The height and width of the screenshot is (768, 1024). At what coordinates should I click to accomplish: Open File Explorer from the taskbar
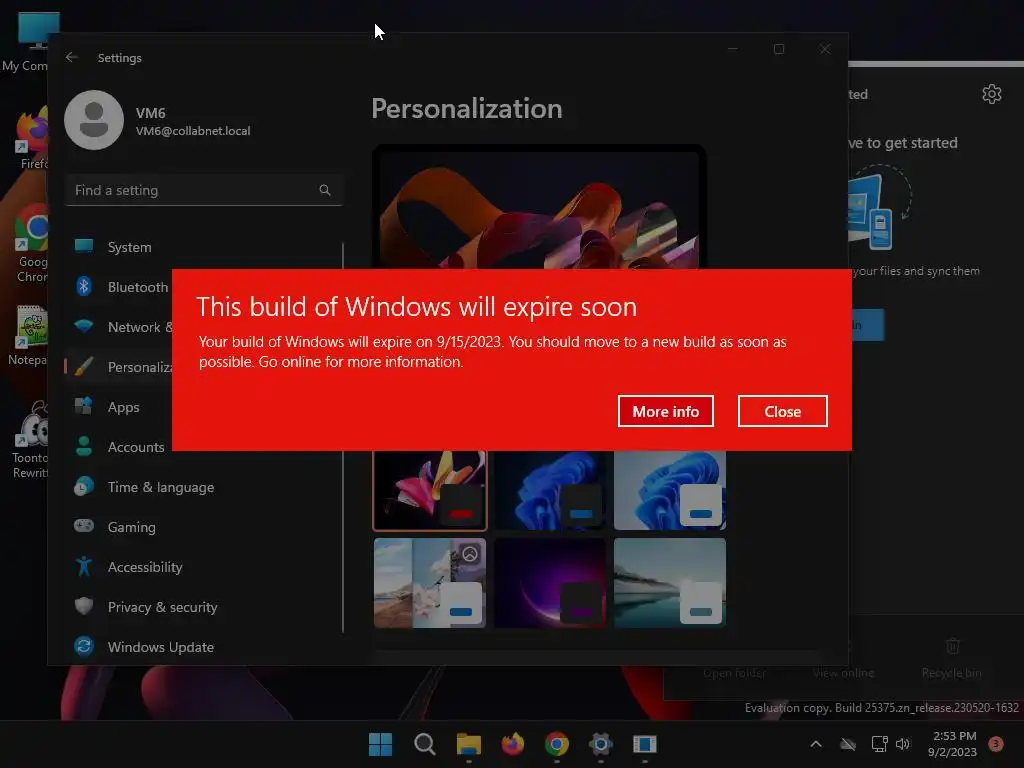[x=468, y=744]
